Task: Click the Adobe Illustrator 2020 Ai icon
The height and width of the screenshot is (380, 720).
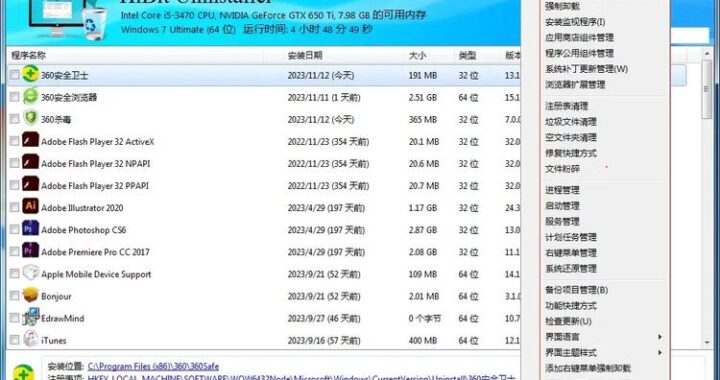Action: [x=30, y=206]
